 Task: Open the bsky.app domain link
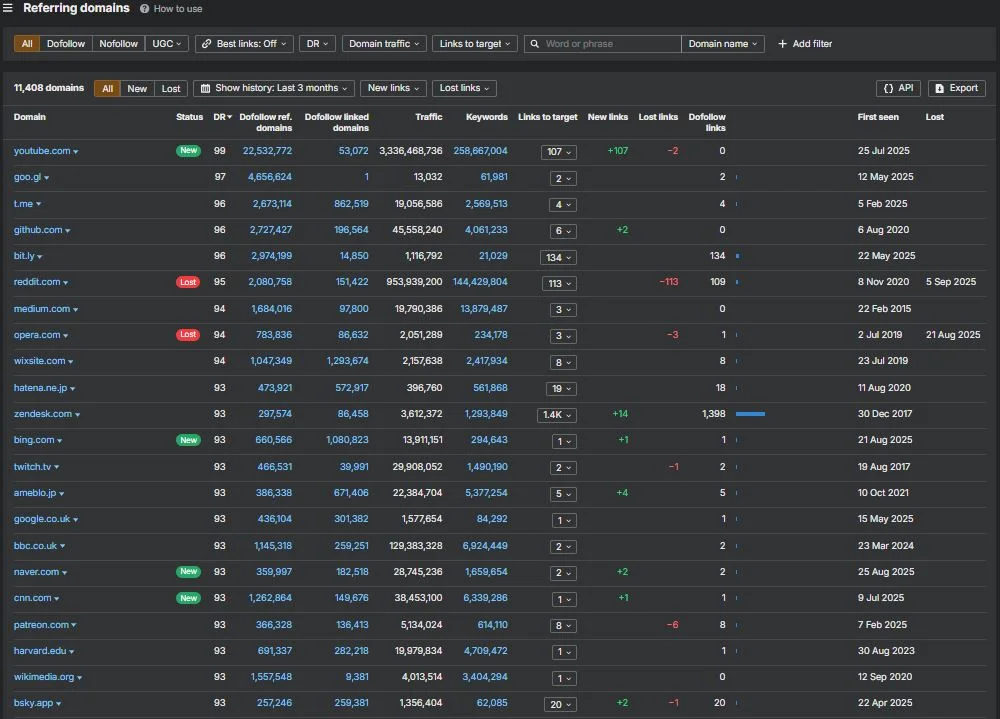coord(34,703)
